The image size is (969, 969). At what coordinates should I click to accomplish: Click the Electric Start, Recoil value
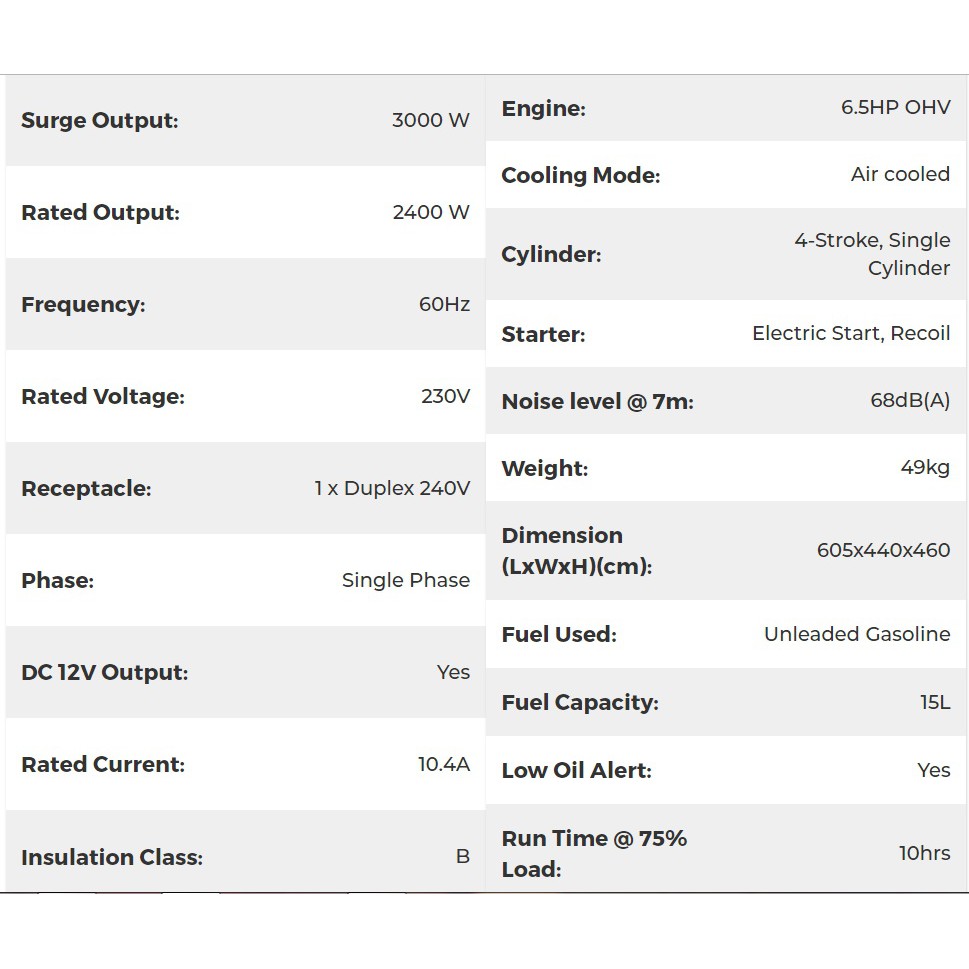point(851,334)
